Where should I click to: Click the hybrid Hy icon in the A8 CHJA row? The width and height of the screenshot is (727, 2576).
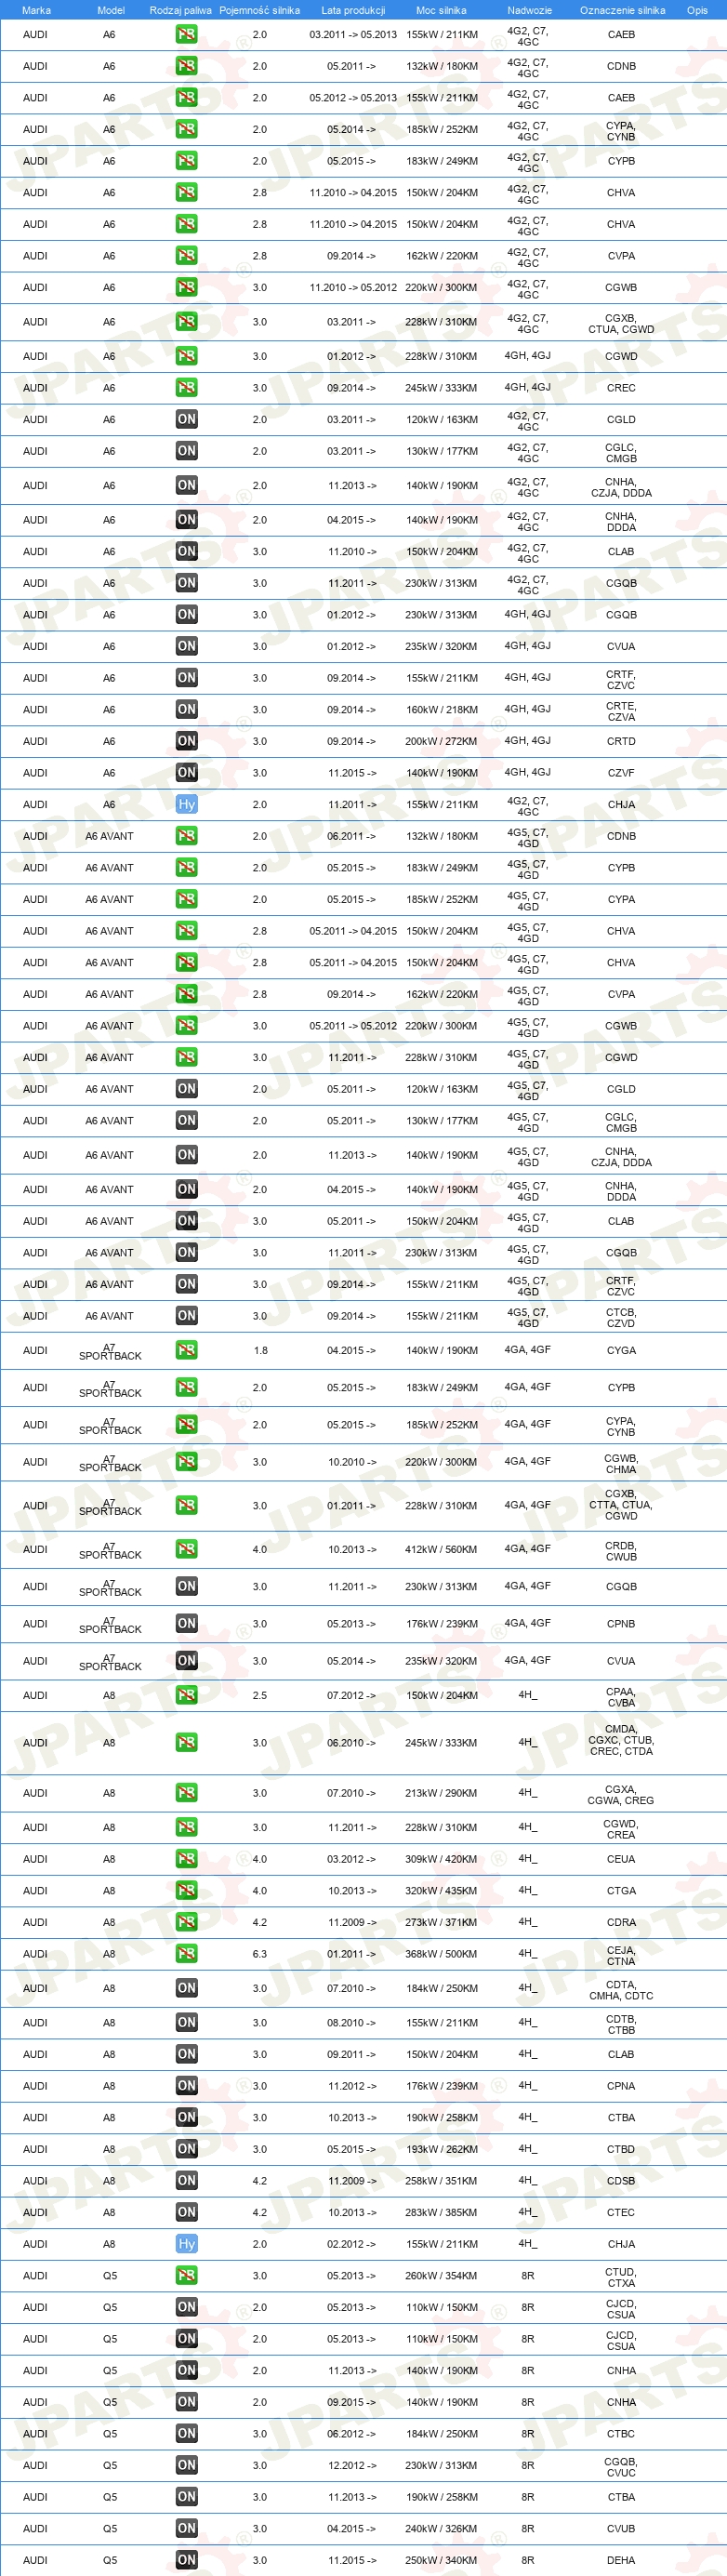[x=186, y=2244]
